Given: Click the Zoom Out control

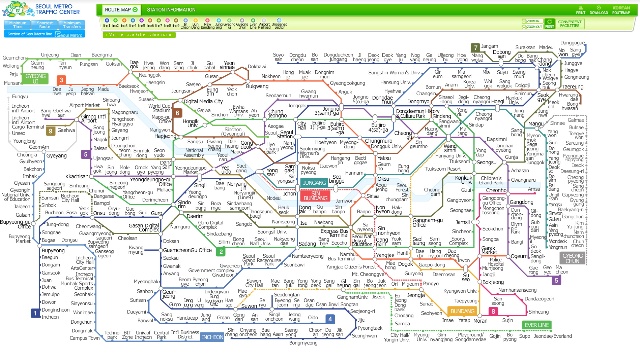Looking at the screenshot, I should point(532,27).
